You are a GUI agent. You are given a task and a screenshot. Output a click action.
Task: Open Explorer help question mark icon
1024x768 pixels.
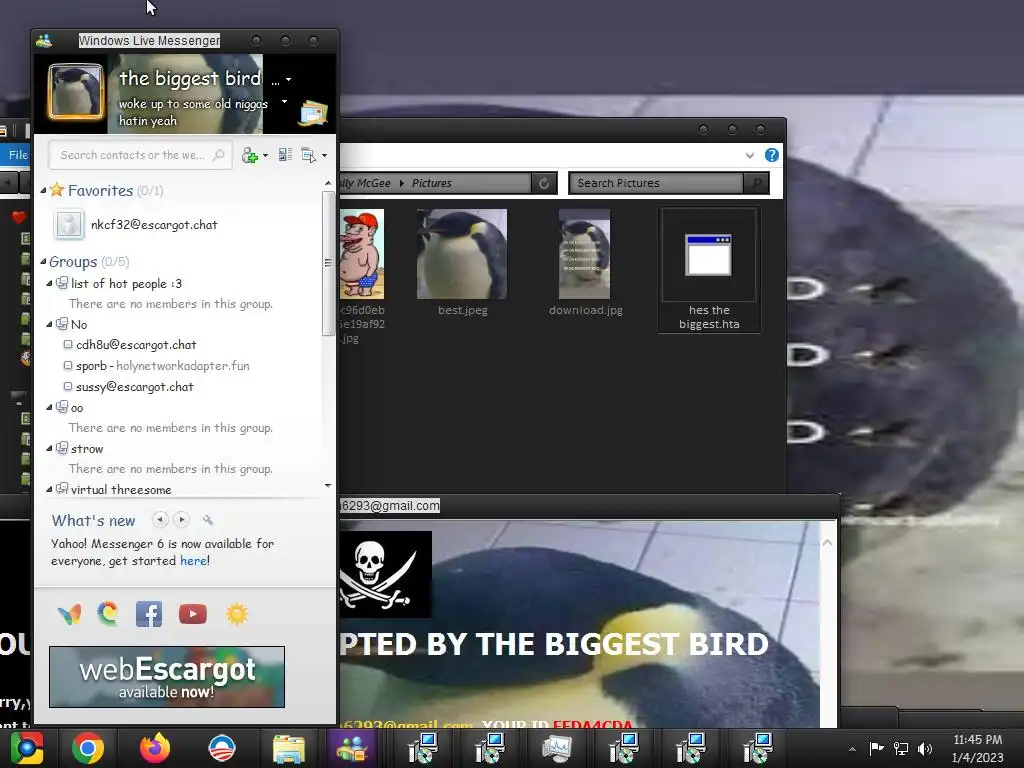click(x=771, y=155)
